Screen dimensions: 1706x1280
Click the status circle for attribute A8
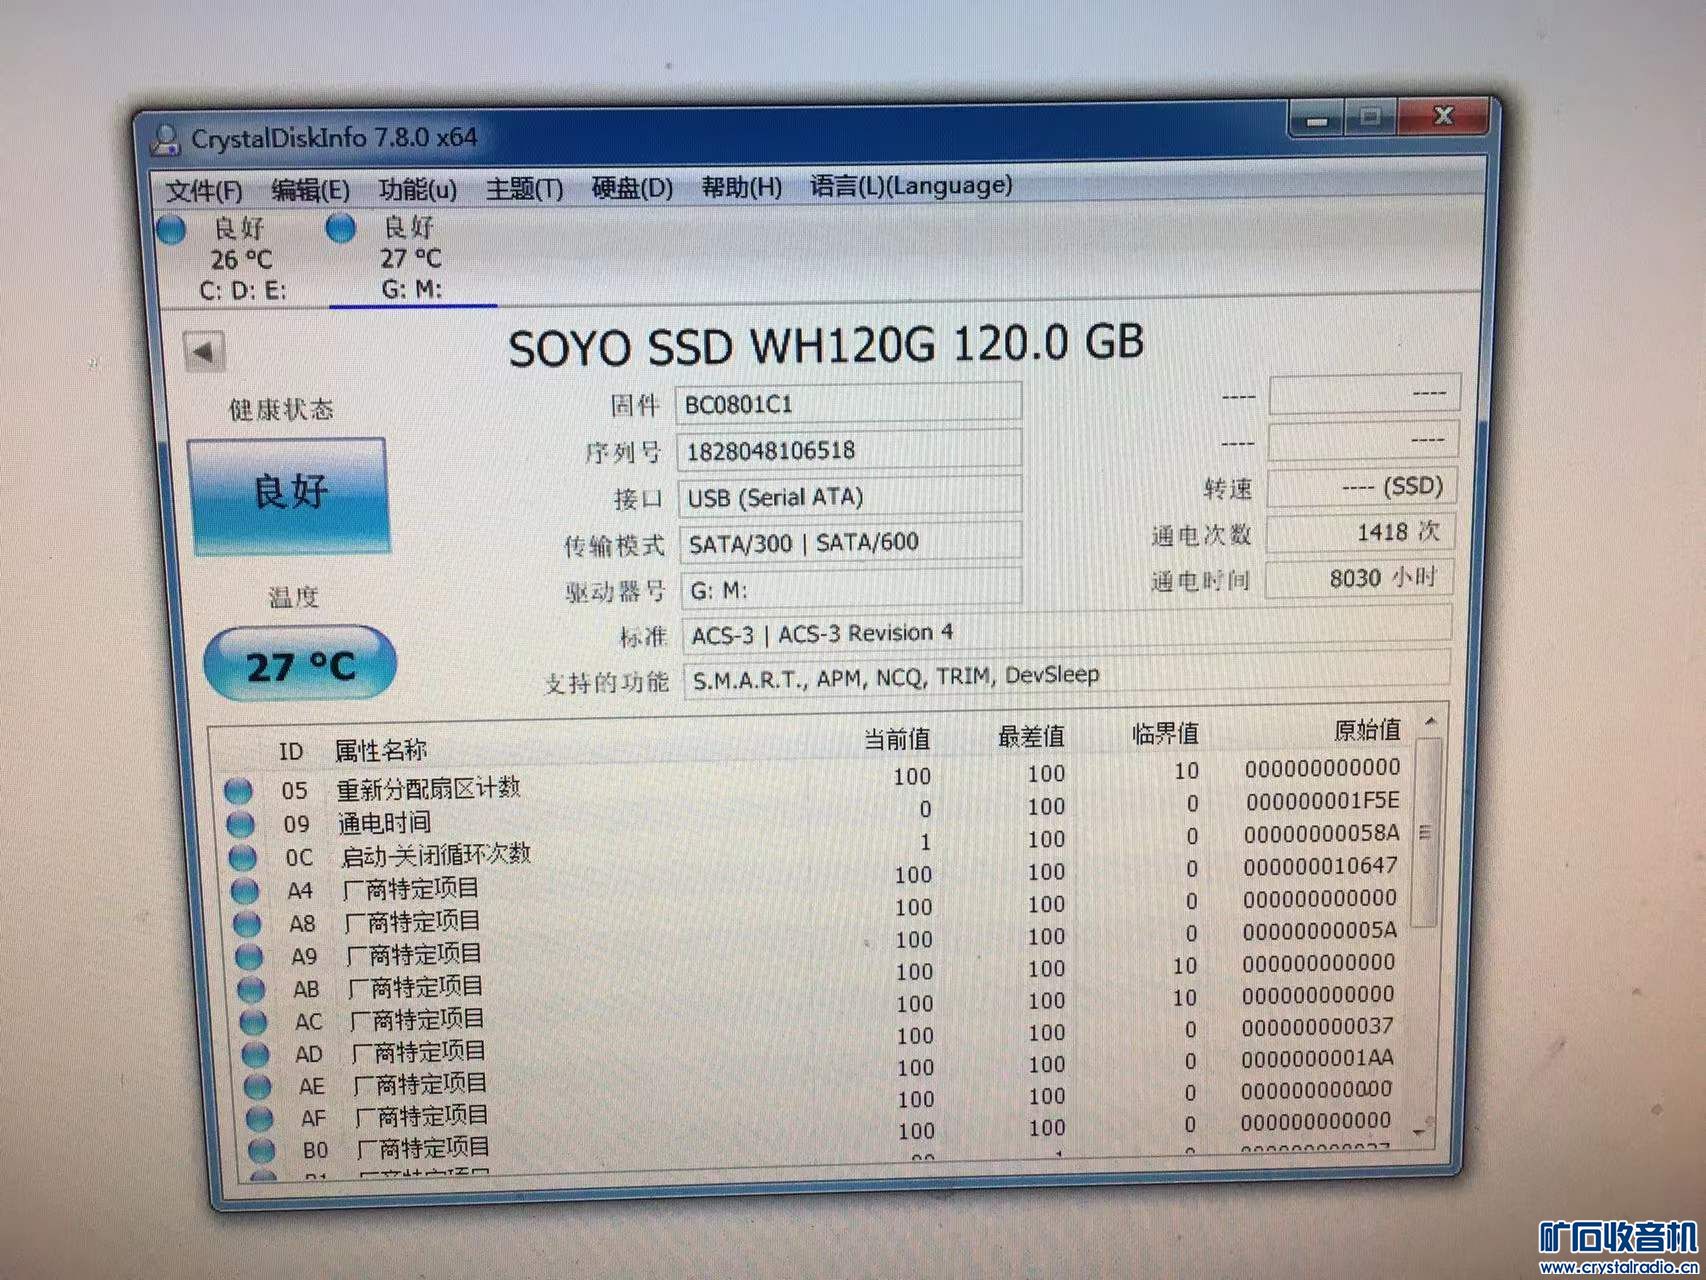(x=247, y=923)
